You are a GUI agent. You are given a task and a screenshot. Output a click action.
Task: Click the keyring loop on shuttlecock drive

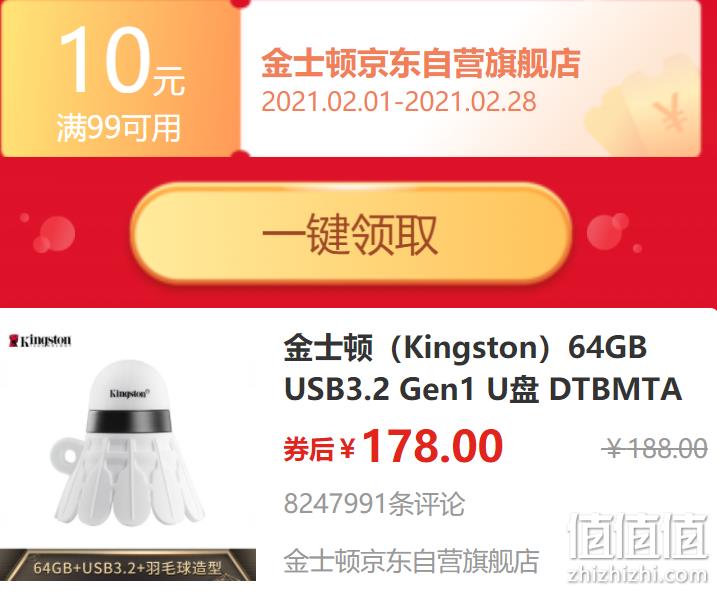pyautogui.click(x=66, y=454)
